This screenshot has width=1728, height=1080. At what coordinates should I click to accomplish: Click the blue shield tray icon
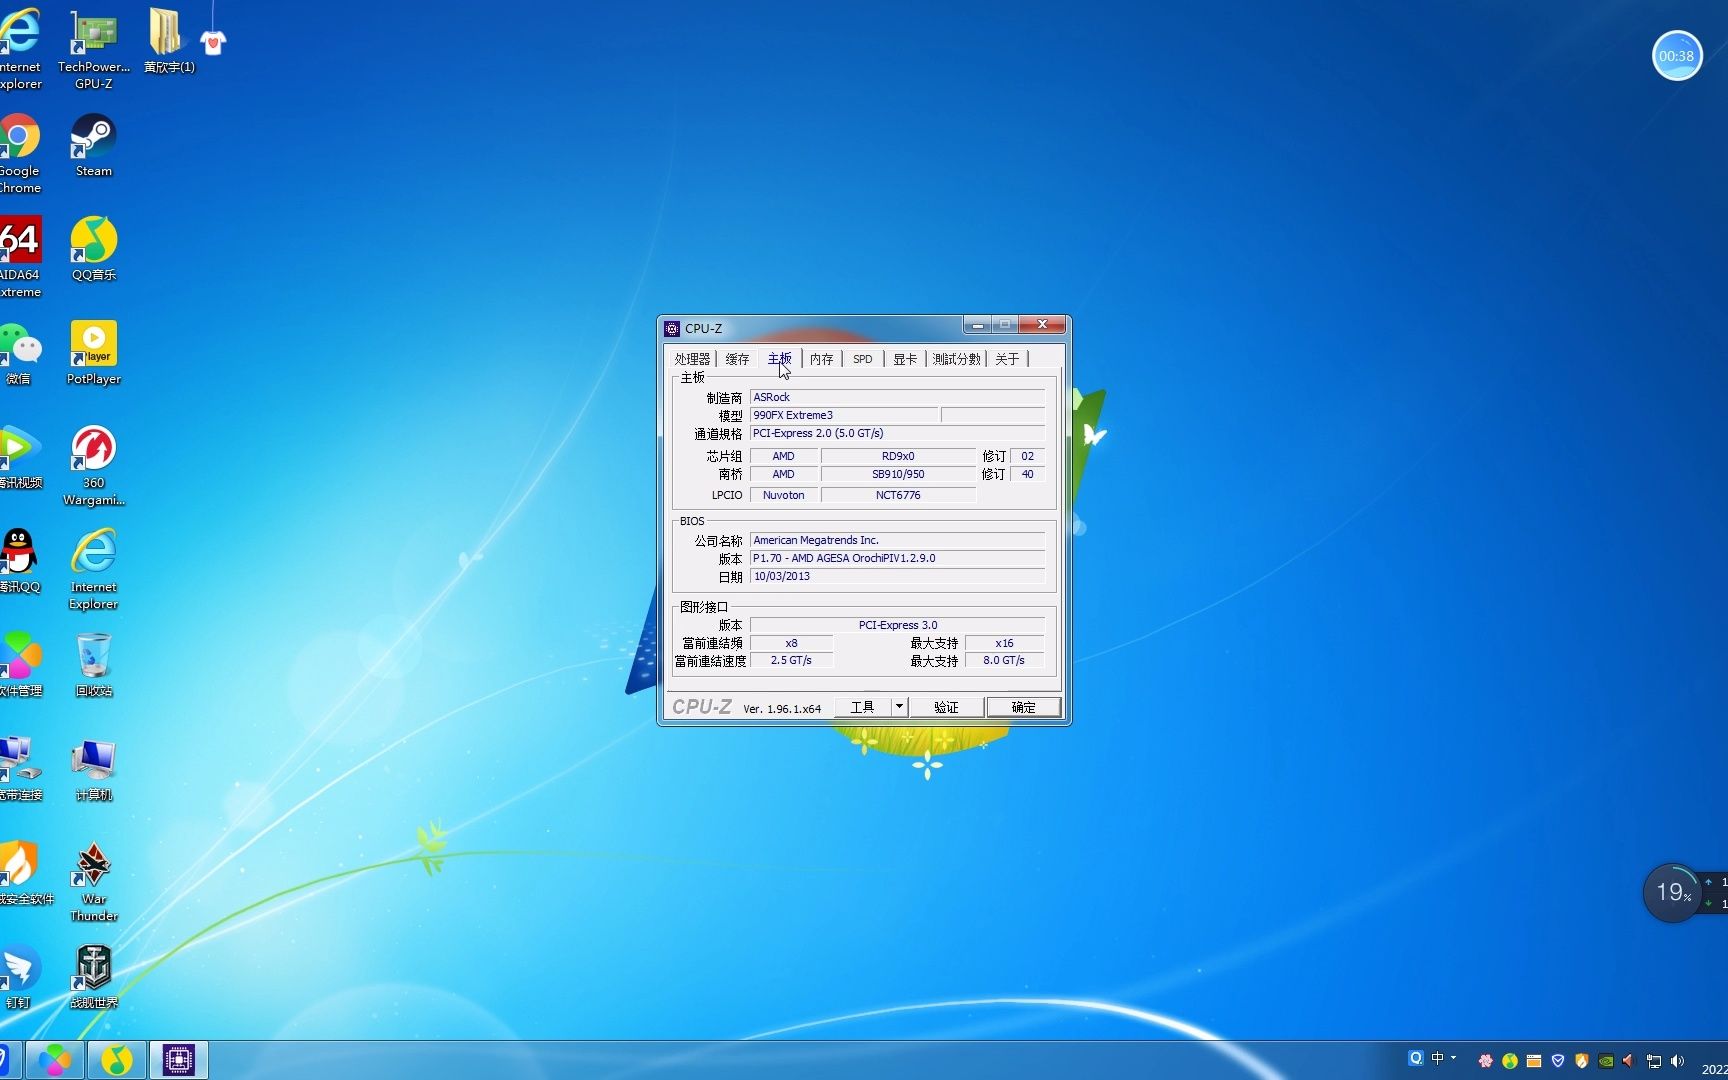pos(1558,1061)
